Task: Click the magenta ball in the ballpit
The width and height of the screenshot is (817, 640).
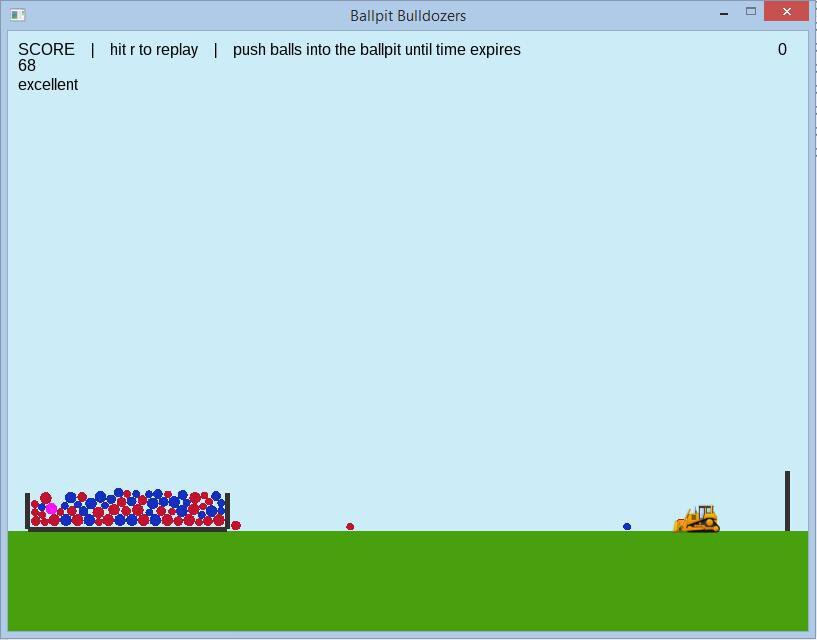Action: click(x=51, y=509)
